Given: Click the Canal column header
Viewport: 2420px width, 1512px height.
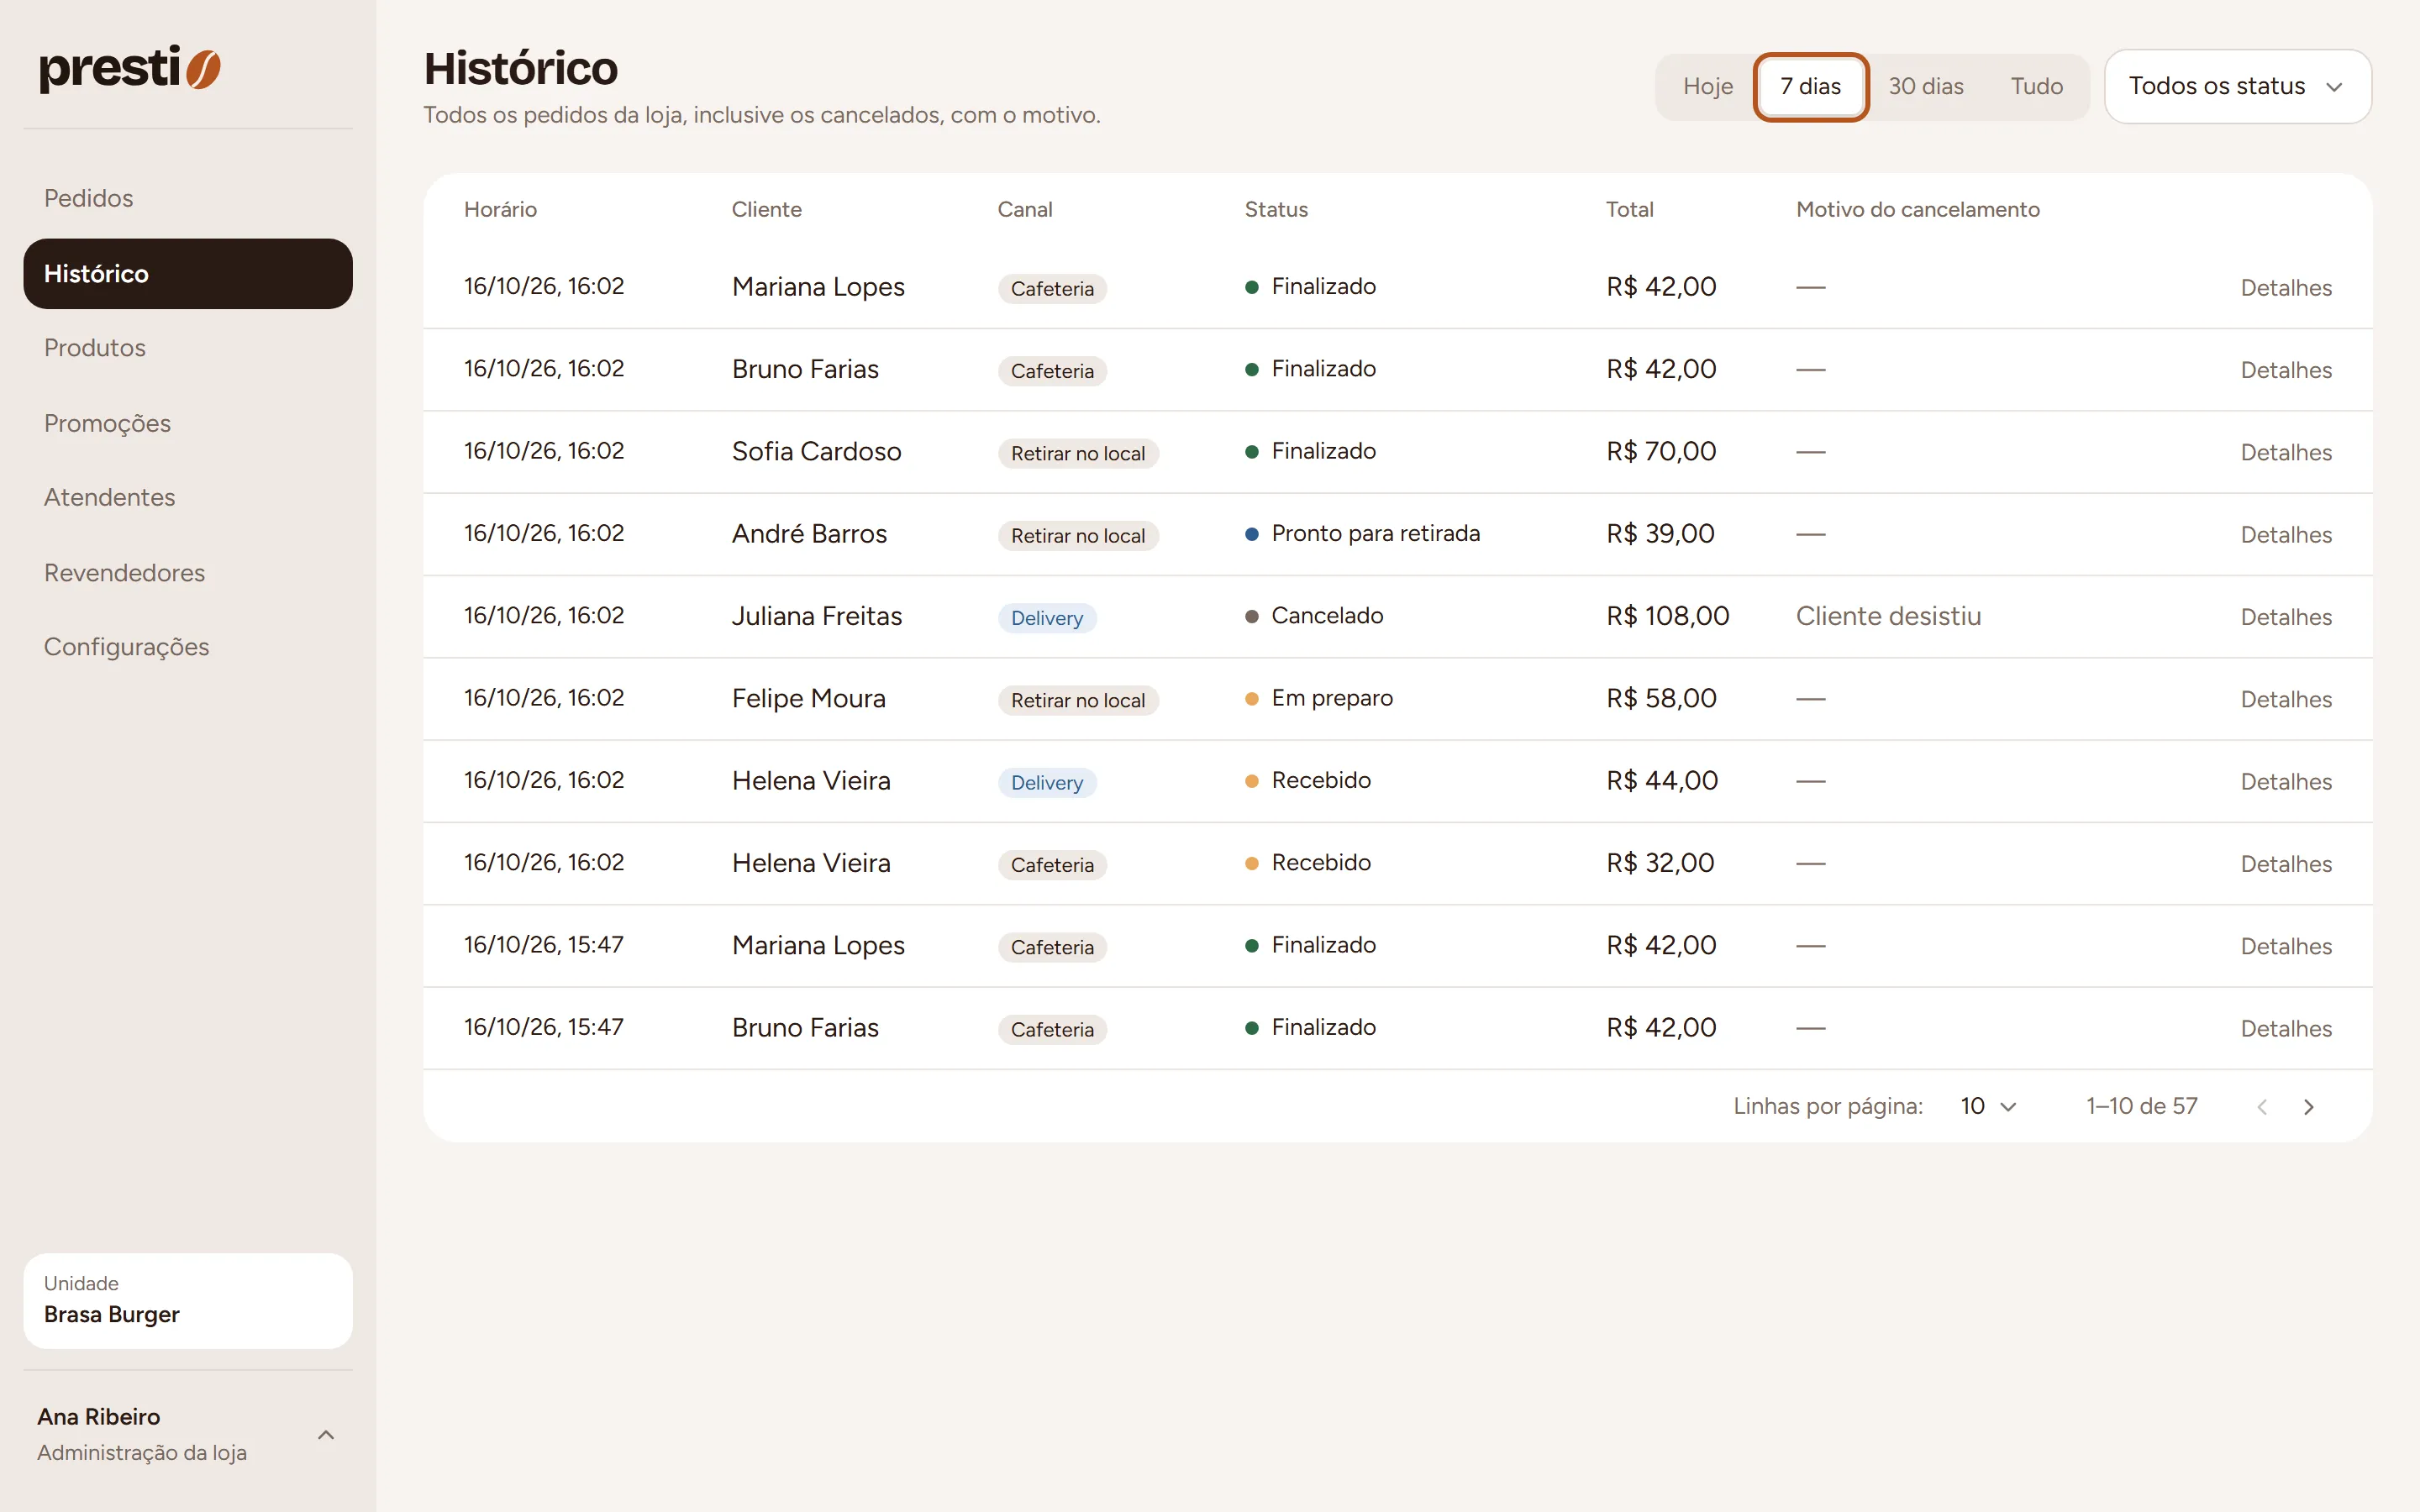Looking at the screenshot, I should coord(1024,209).
